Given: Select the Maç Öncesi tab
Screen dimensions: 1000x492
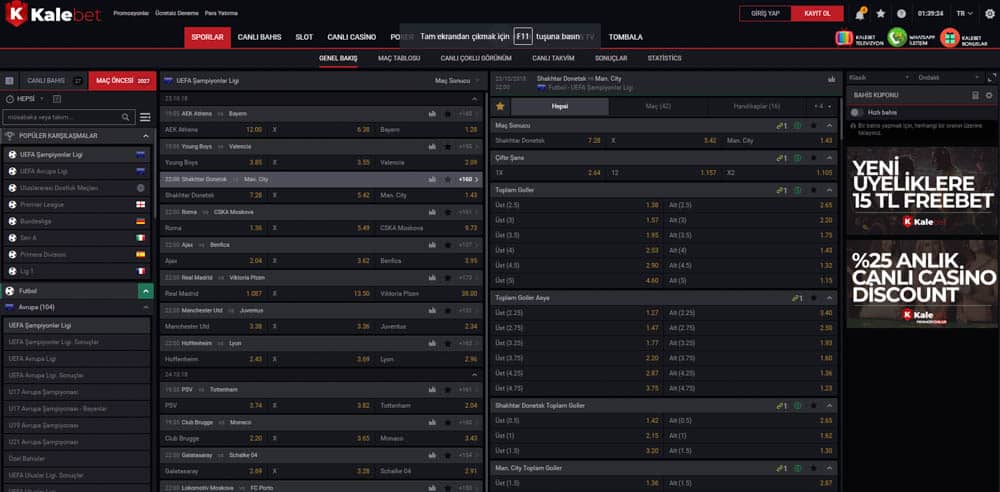Looking at the screenshot, I should (x=122, y=81).
